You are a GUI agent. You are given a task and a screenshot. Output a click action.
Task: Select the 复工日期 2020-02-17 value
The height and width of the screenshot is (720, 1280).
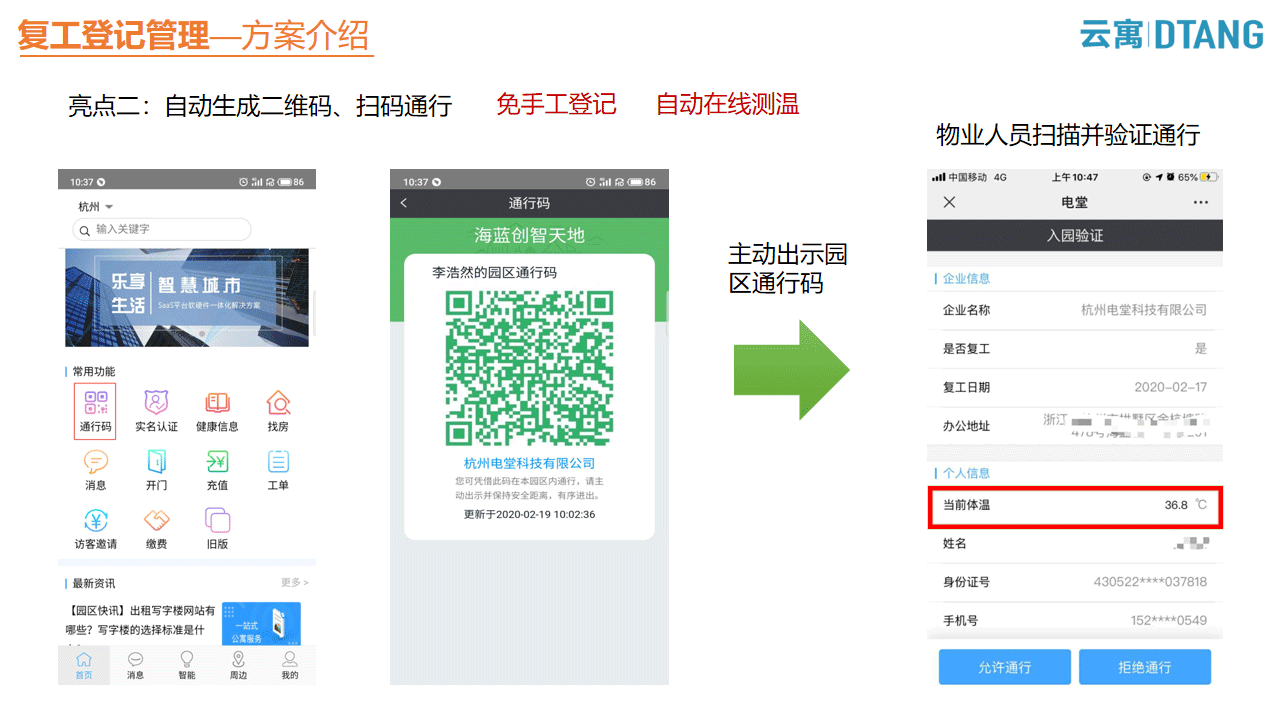(1170, 387)
